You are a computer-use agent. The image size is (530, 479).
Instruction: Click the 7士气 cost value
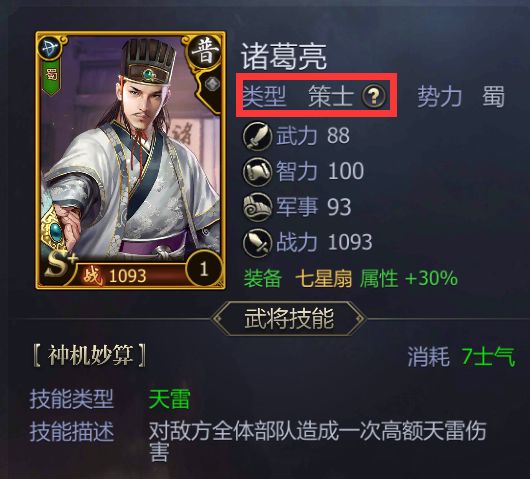pyautogui.click(x=488, y=357)
